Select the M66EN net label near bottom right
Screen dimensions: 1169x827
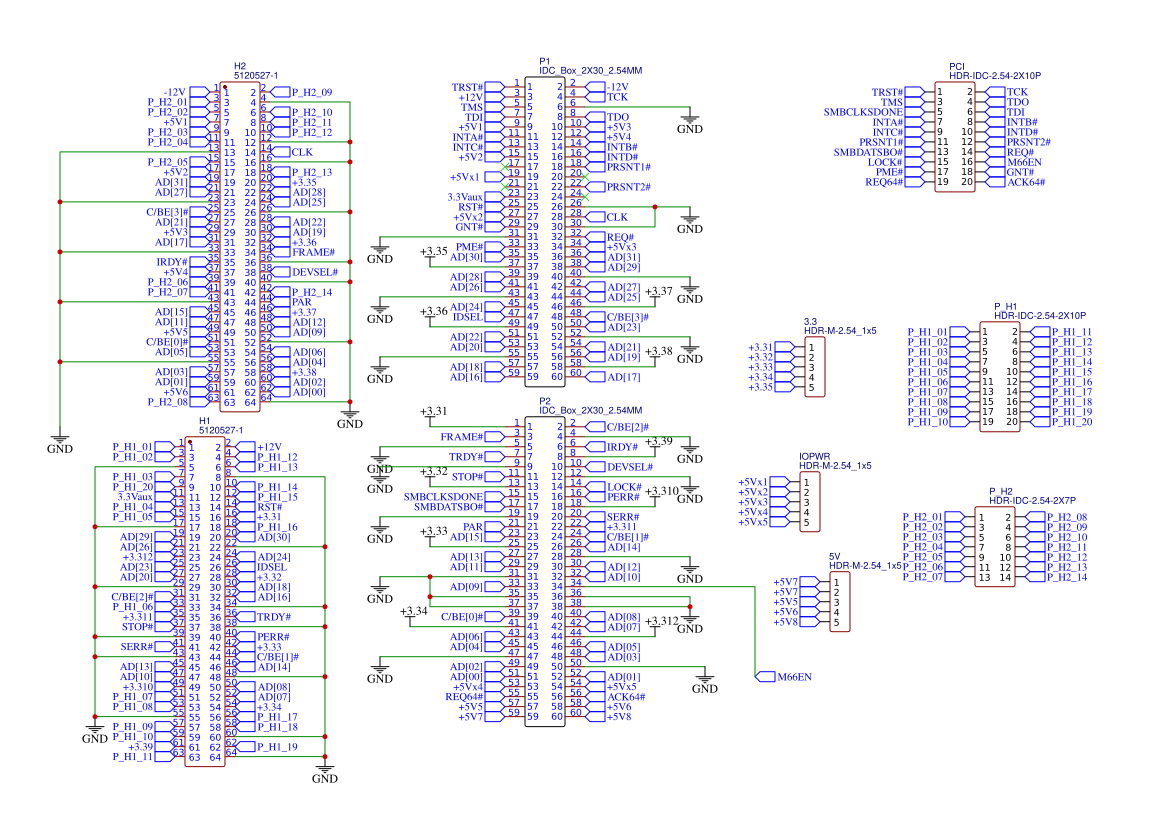pos(795,677)
